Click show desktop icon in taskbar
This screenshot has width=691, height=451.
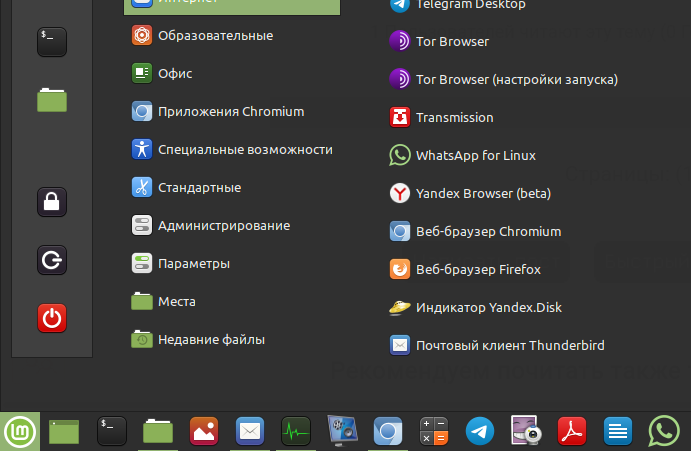pos(64,432)
